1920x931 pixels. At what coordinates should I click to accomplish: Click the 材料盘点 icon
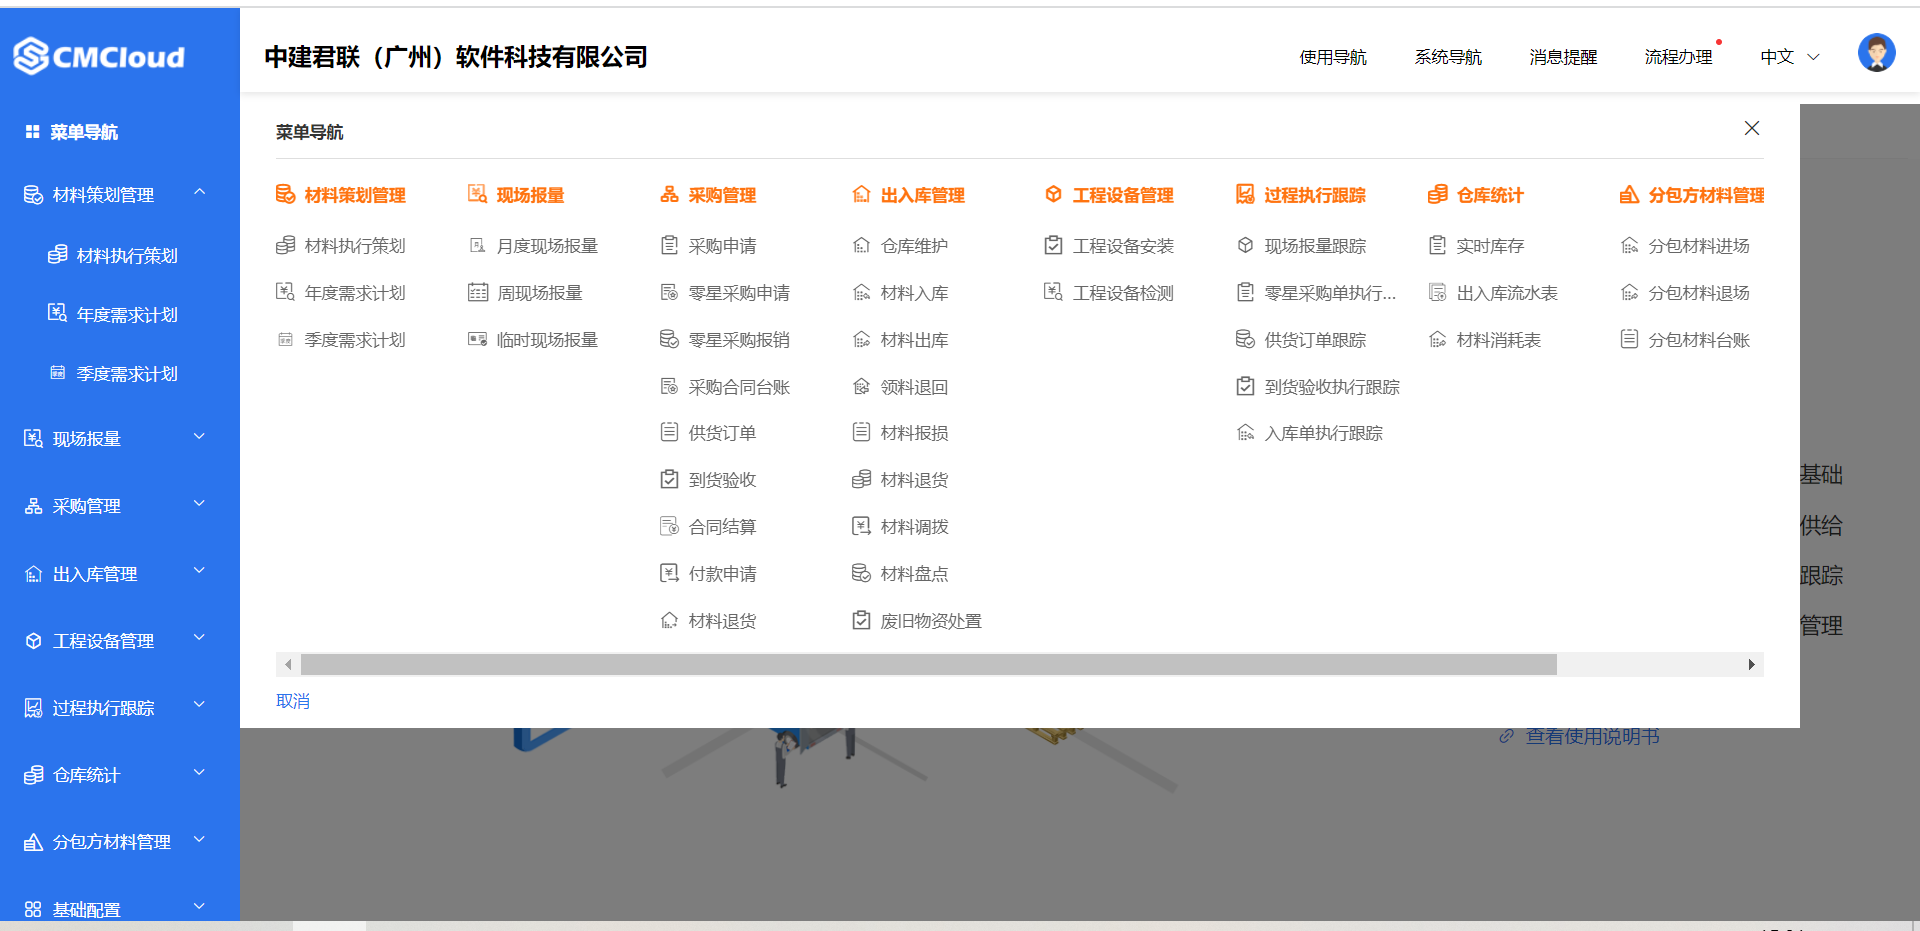click(861, 573)
